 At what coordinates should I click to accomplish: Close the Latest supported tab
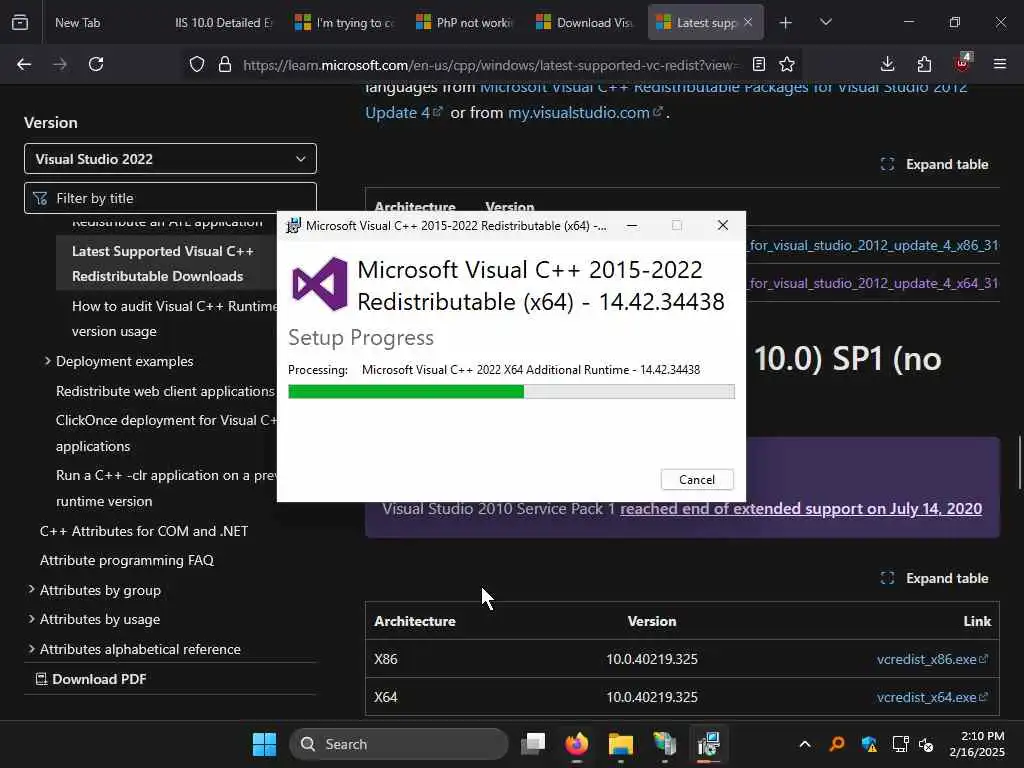coord(748,22)
